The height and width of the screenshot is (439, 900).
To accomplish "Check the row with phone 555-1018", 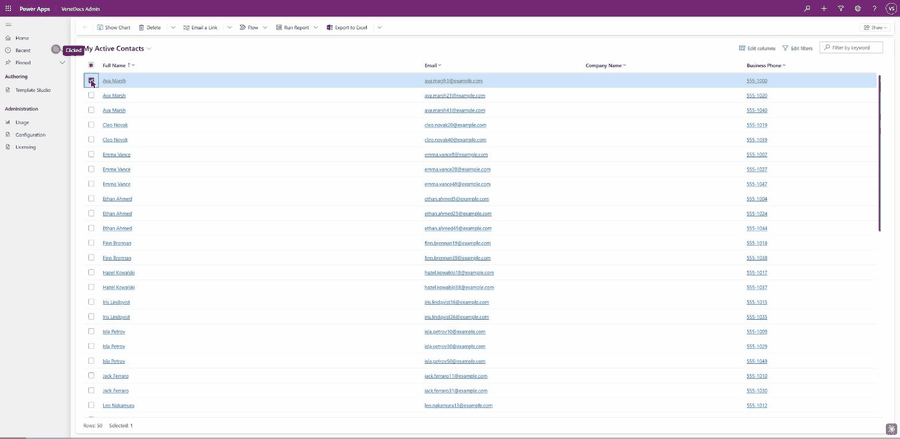I will (x=91, y=243).
